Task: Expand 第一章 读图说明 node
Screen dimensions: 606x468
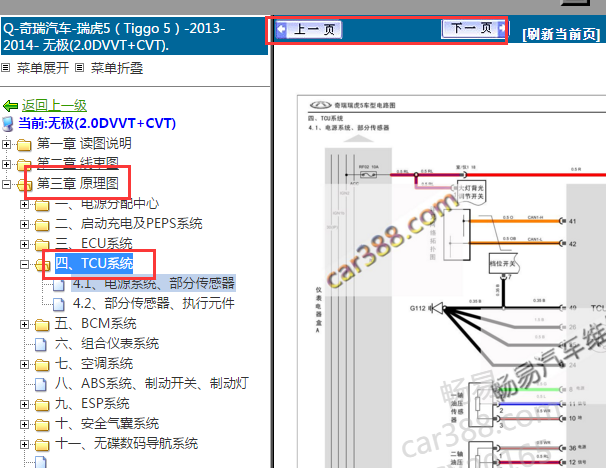Action: click(x=6, y=144)
